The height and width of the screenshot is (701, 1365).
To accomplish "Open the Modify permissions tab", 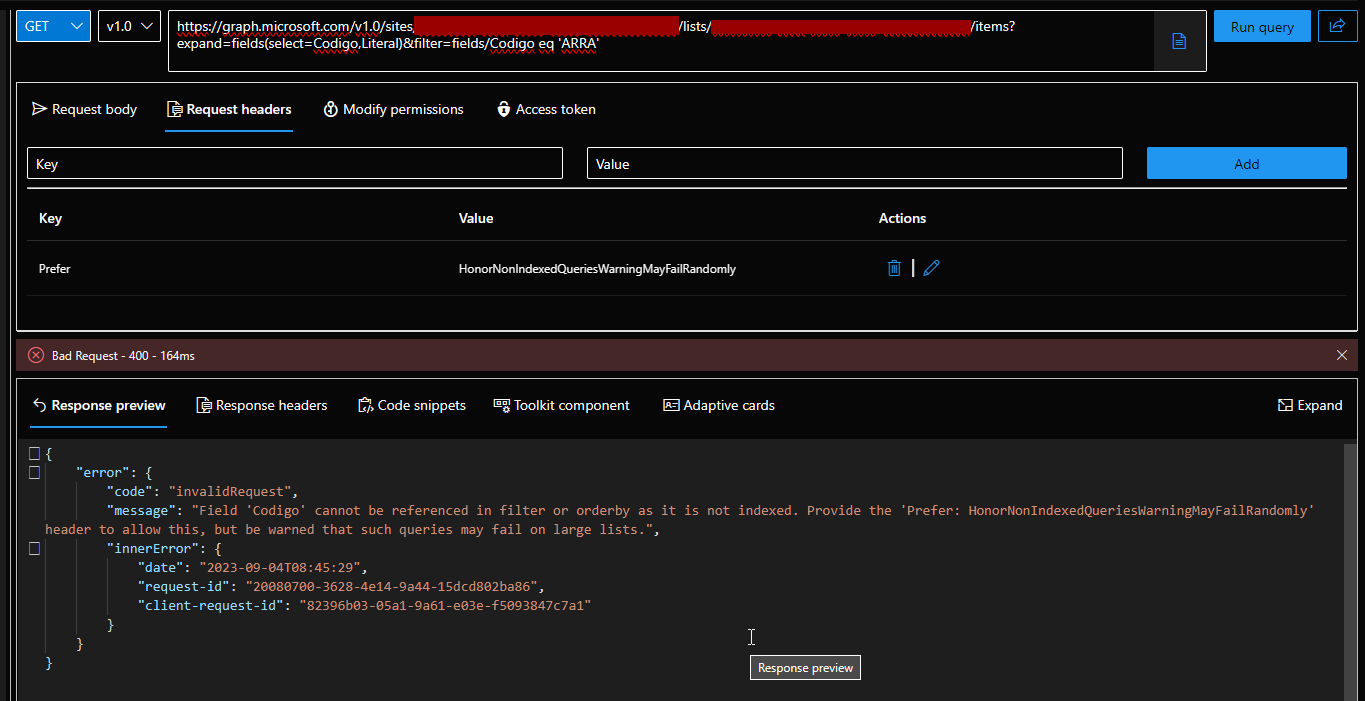I will (393, 109).
